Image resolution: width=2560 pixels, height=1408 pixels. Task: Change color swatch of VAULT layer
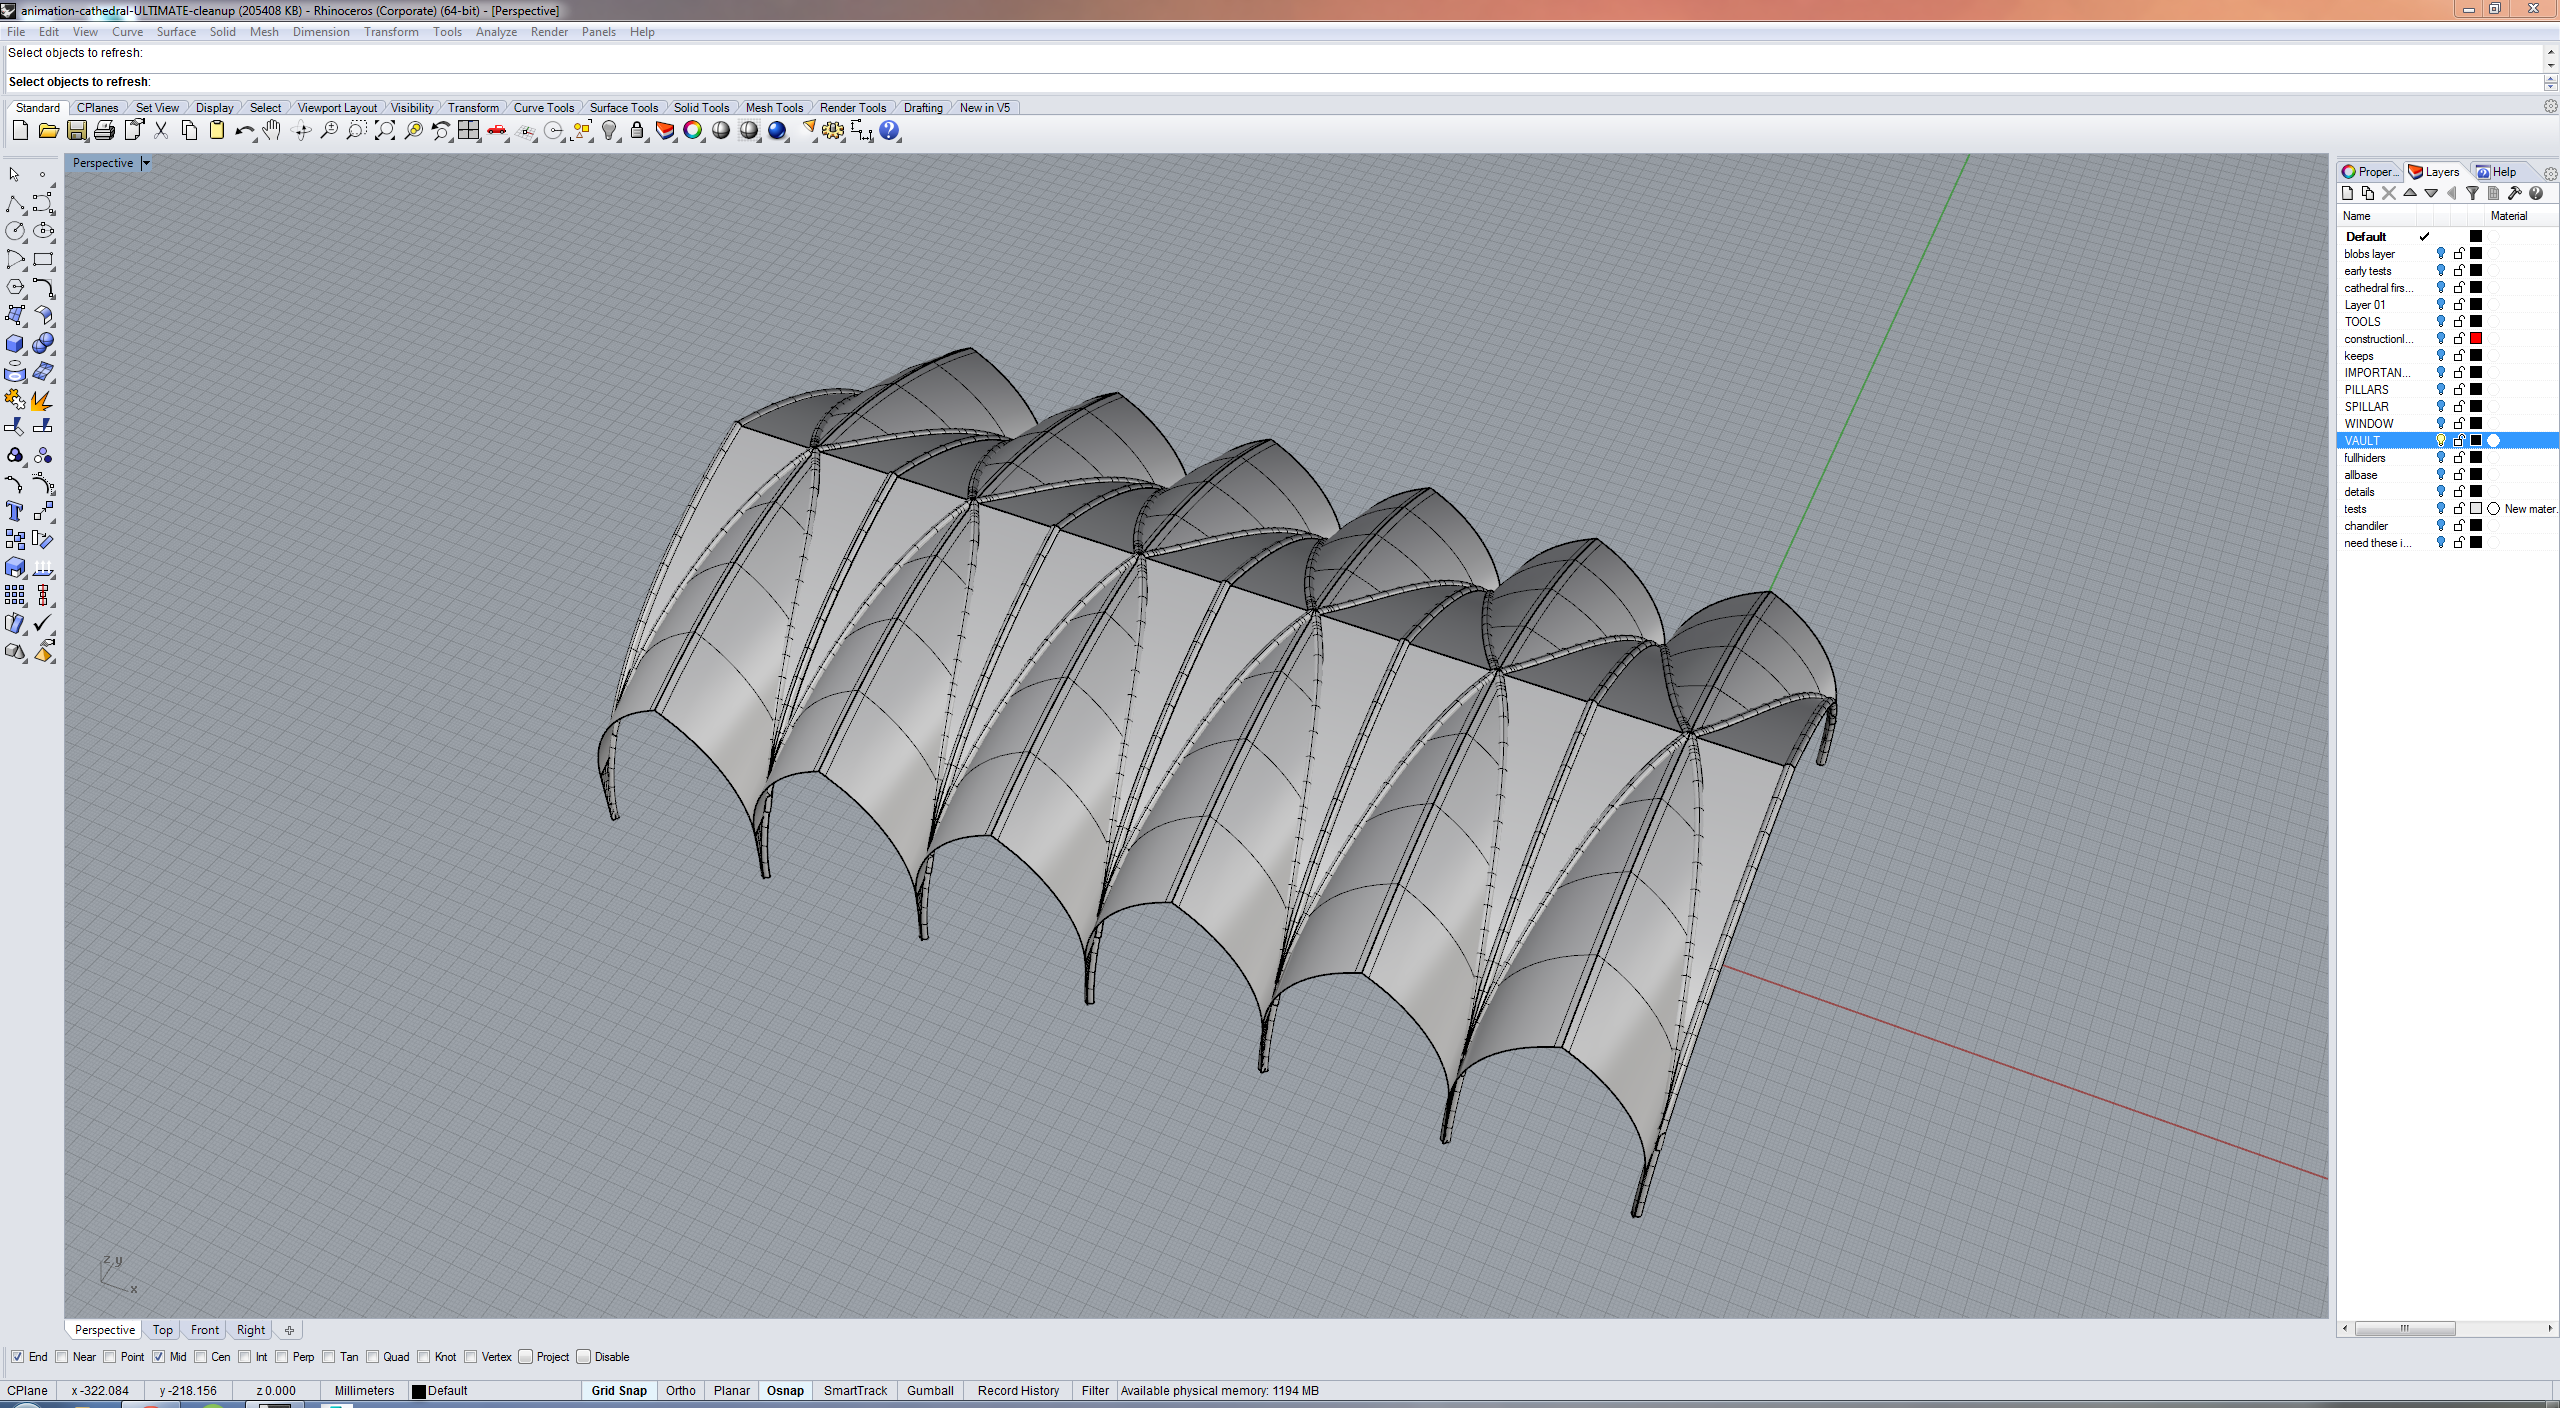[x=2476, y=441]
